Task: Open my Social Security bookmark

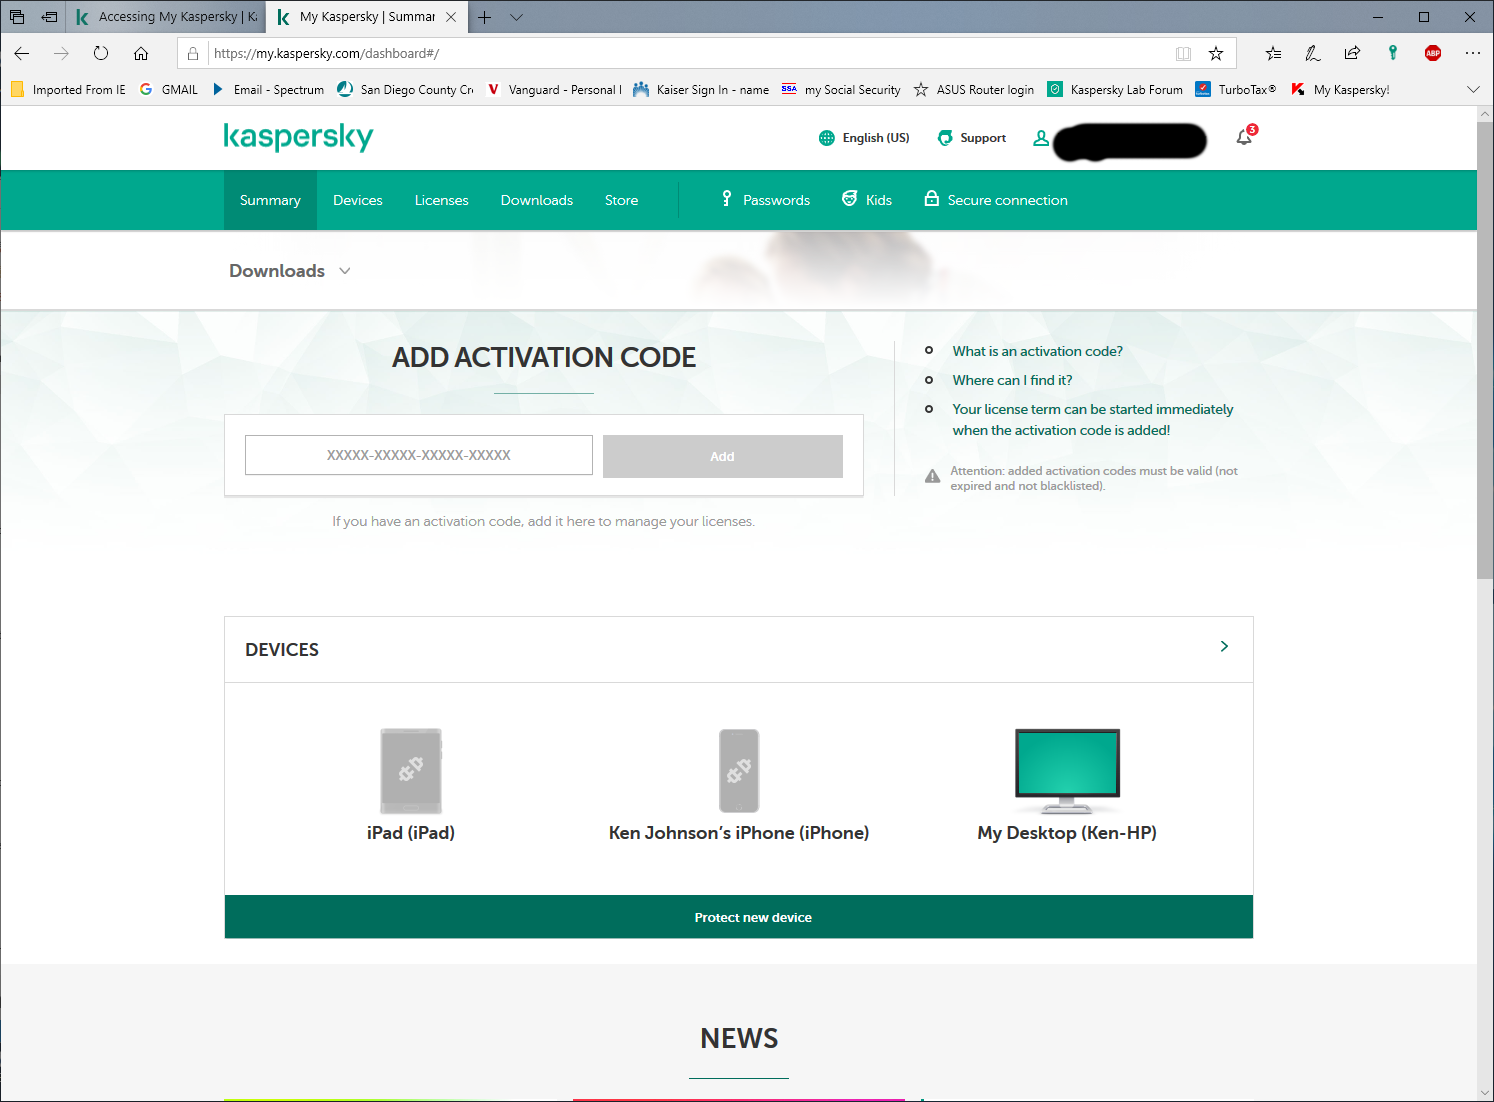Action: tap(841, 89)
